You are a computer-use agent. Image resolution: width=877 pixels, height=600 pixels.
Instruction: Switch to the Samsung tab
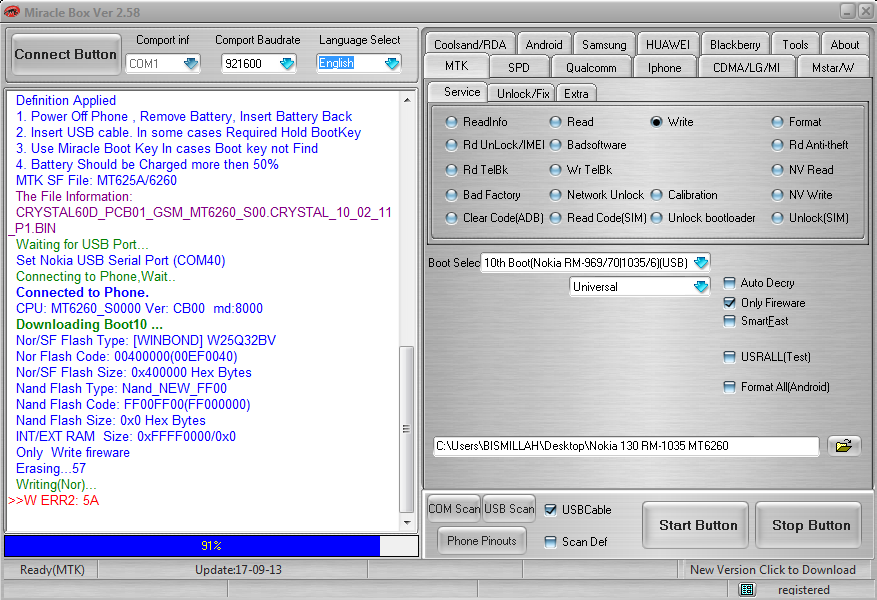pos(604,44)
